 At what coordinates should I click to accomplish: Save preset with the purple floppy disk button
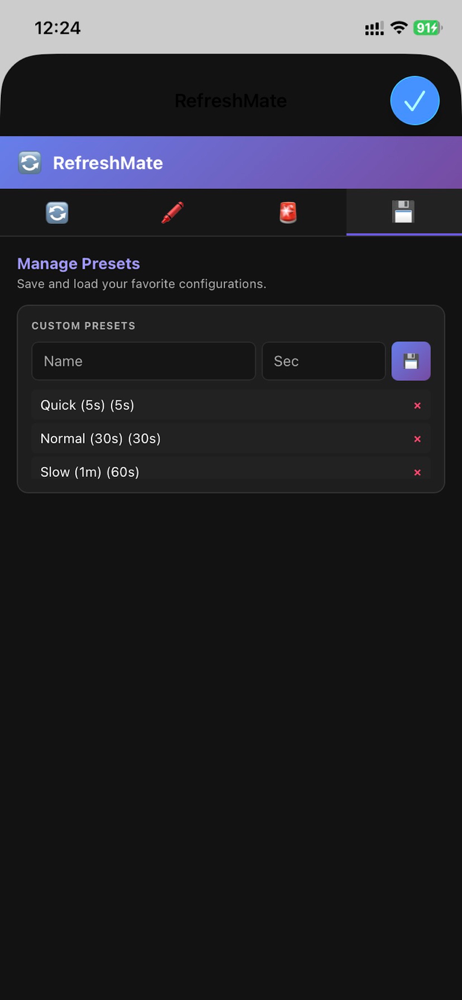point(411,361)
